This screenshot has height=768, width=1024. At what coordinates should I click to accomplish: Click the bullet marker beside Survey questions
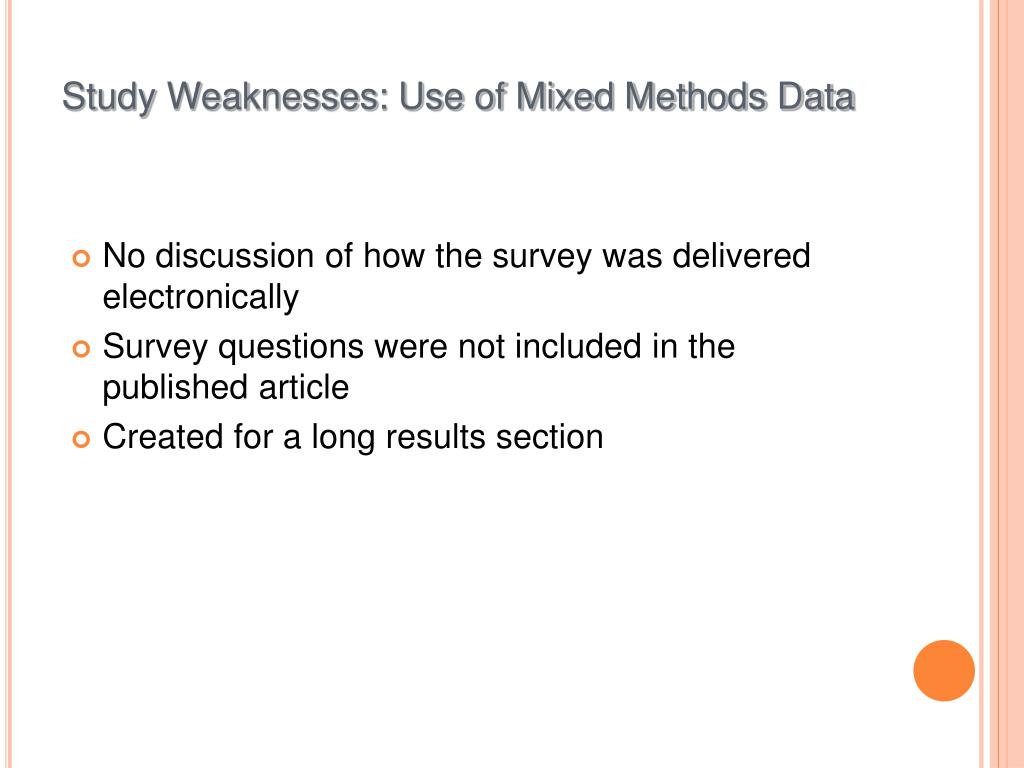coord(80,349)
